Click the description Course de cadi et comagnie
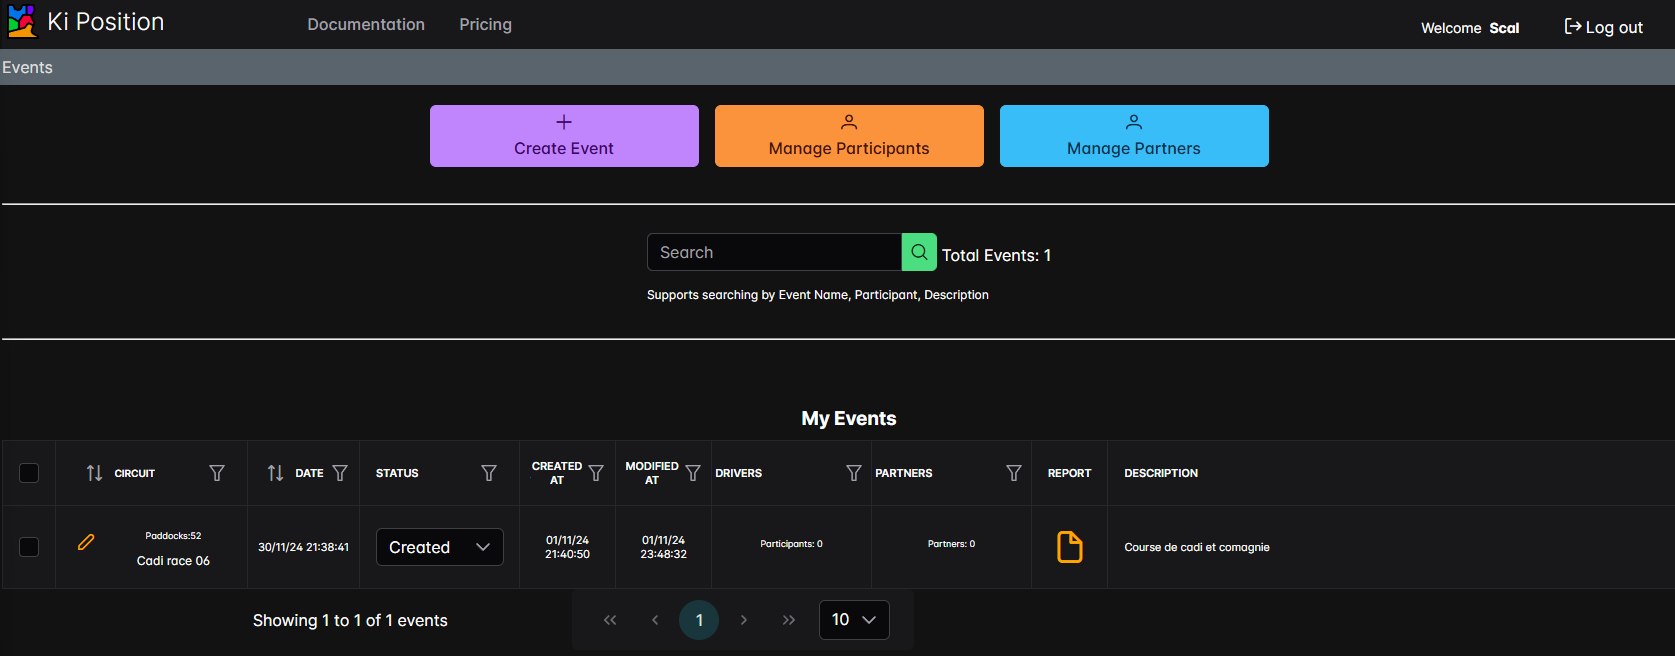Screen dimensions: 1675x656 (x=1197, y=547)
